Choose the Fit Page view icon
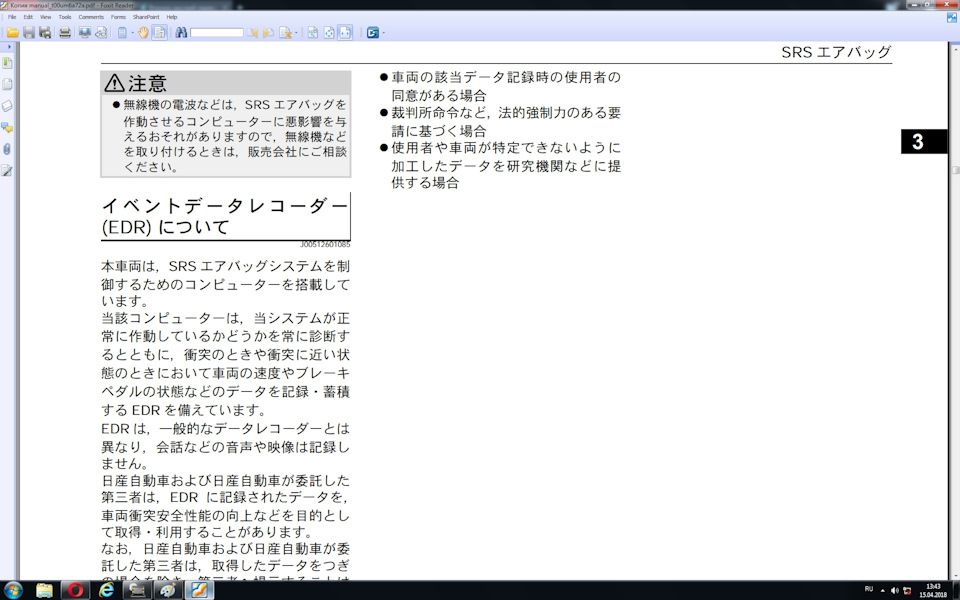Screen dimensions: 960x600 tap(329, 32)
